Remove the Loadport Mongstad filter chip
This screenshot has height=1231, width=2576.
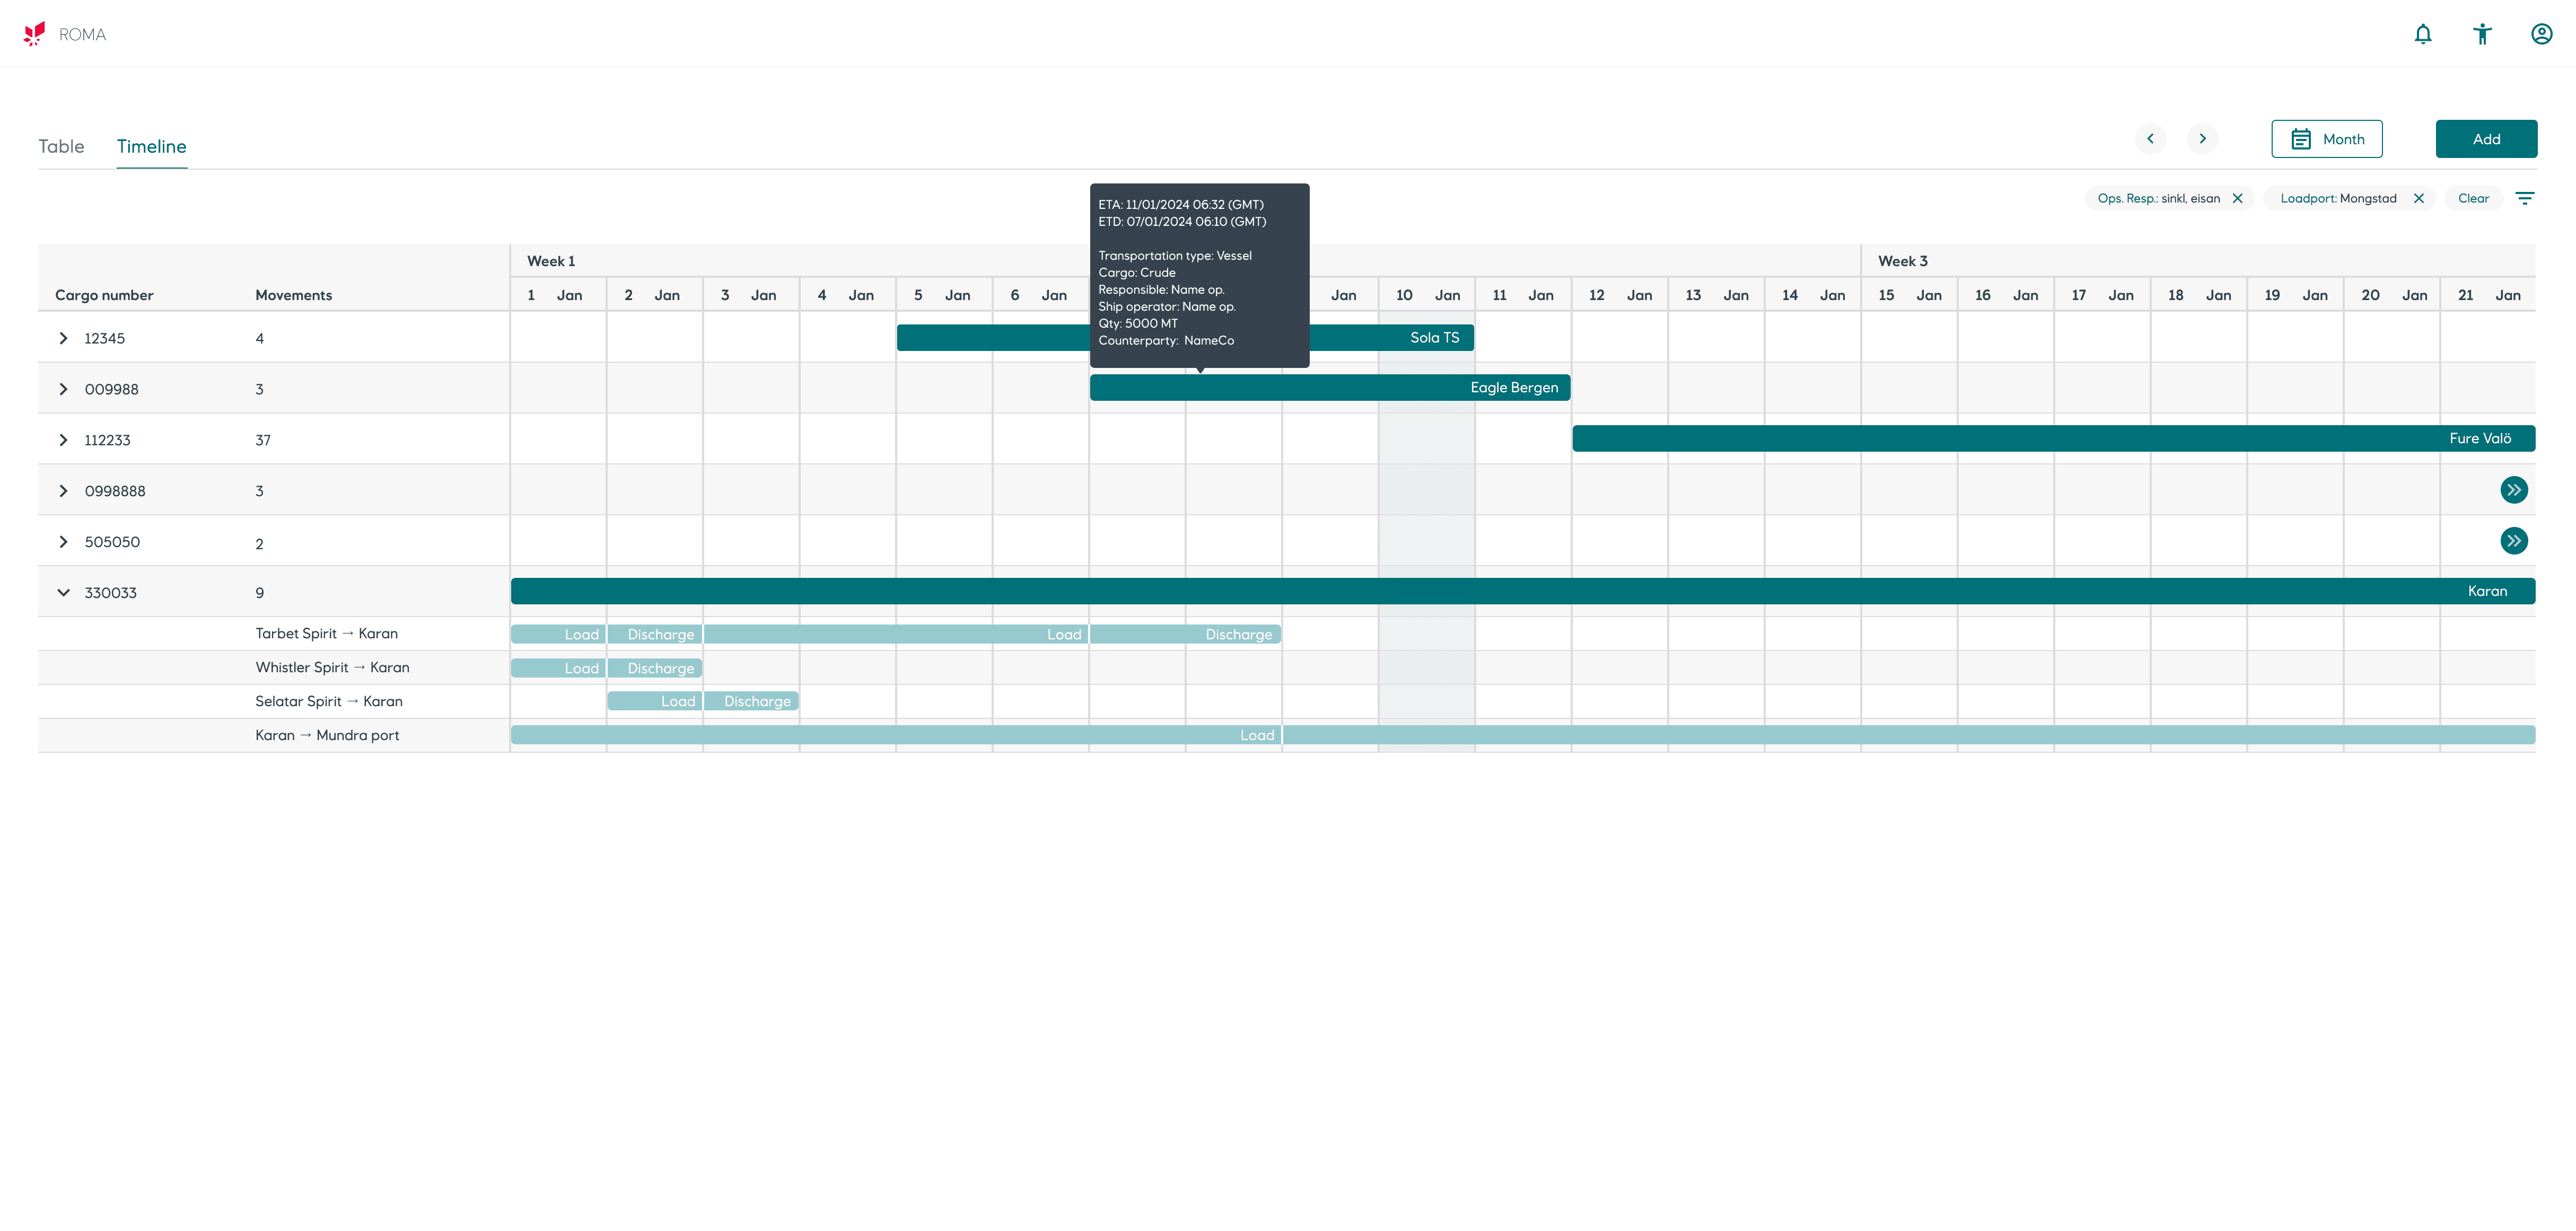[2418, 198]
